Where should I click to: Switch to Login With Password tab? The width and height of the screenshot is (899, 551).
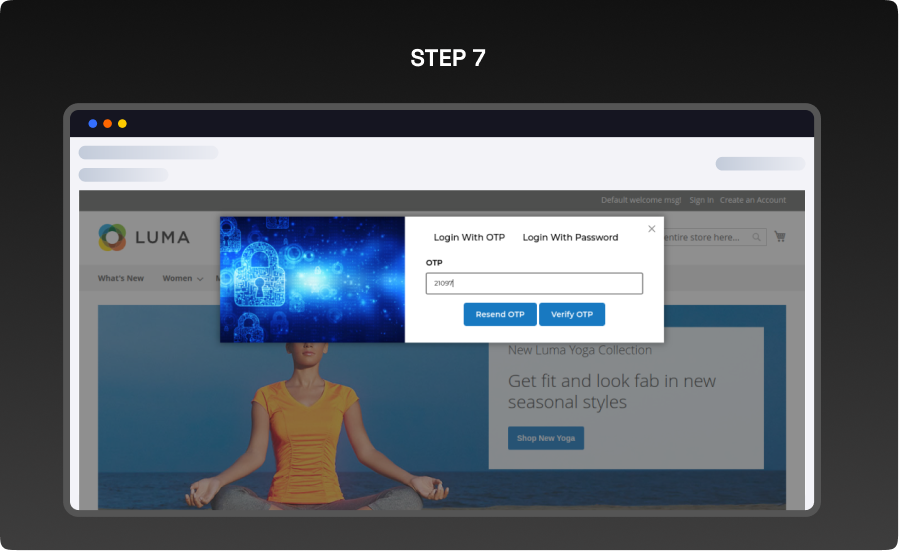pyautogui.click(x=570, y=238)
